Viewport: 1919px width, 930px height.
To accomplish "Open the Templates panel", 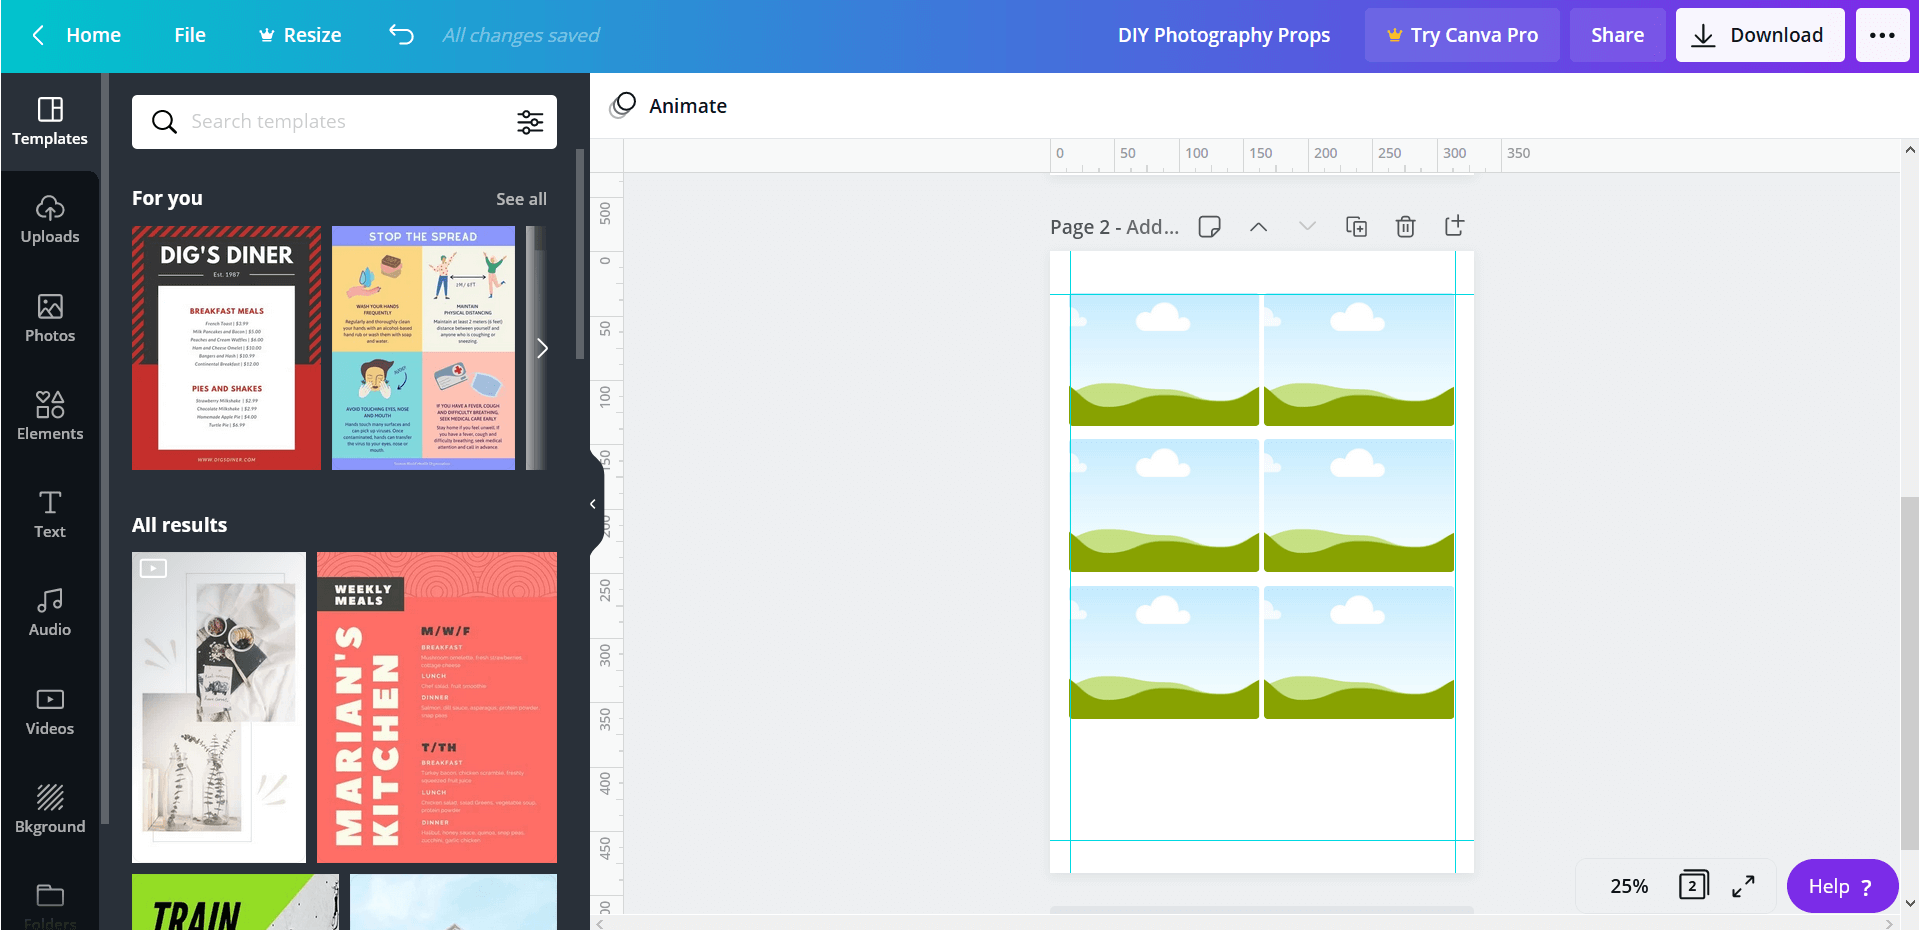I will [50, 122].
